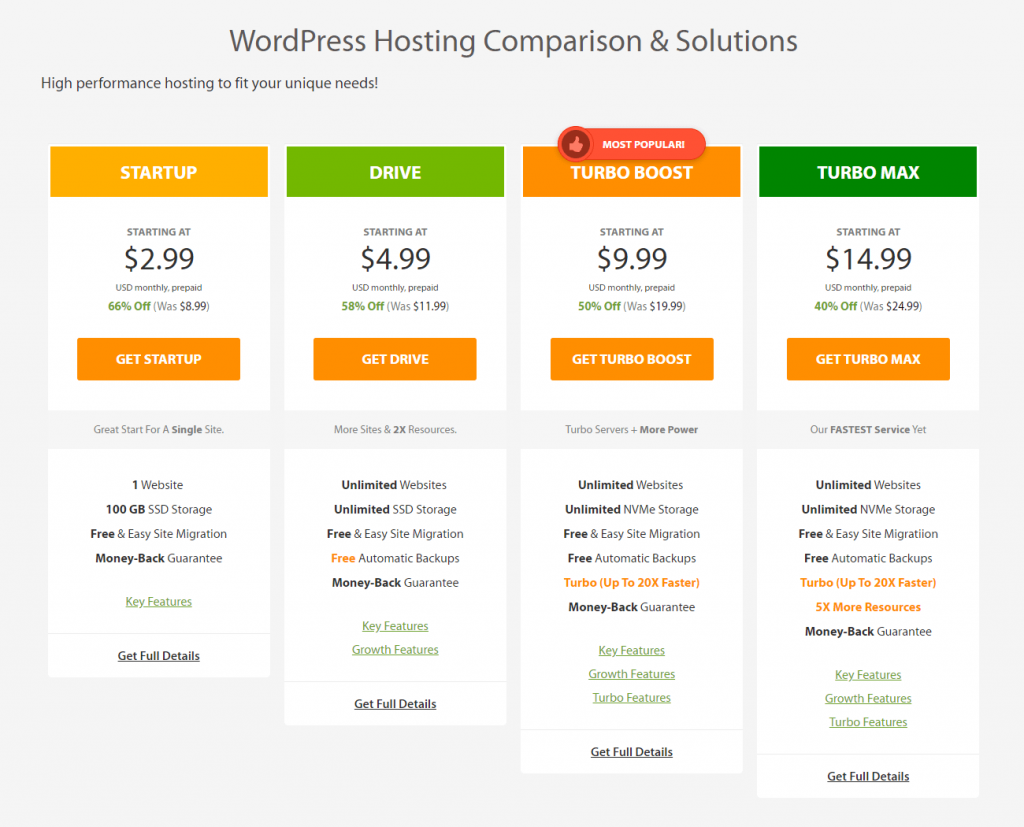Click 'More Sites & 2X Resources.' tagline
The width and height of the screenshot is (1024, 827).
point(395,429)
